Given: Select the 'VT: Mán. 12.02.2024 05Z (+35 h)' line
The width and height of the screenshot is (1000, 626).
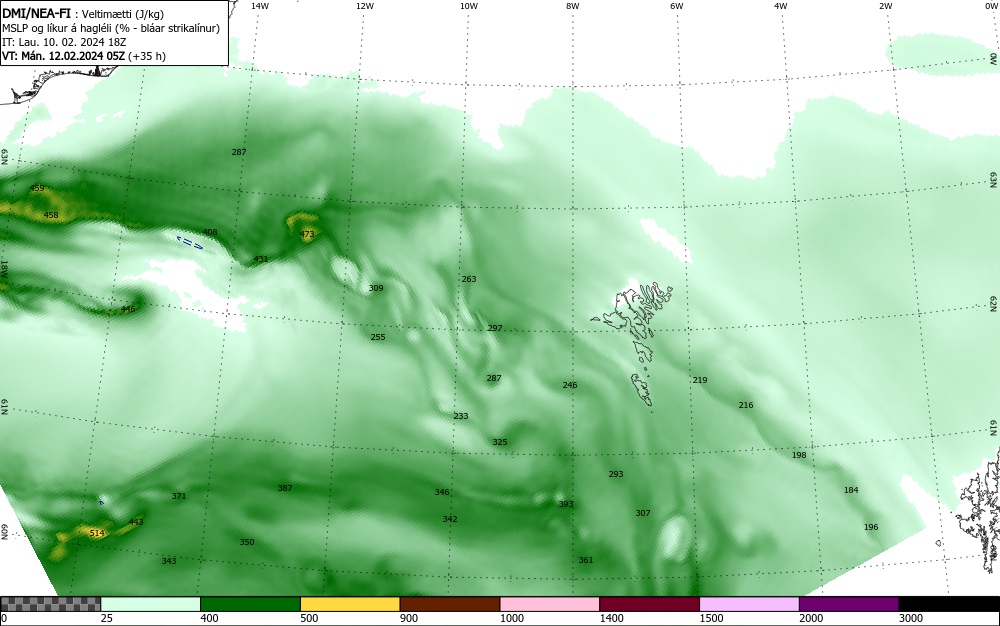Looking at the screenshot, I should tap(84, 56).
